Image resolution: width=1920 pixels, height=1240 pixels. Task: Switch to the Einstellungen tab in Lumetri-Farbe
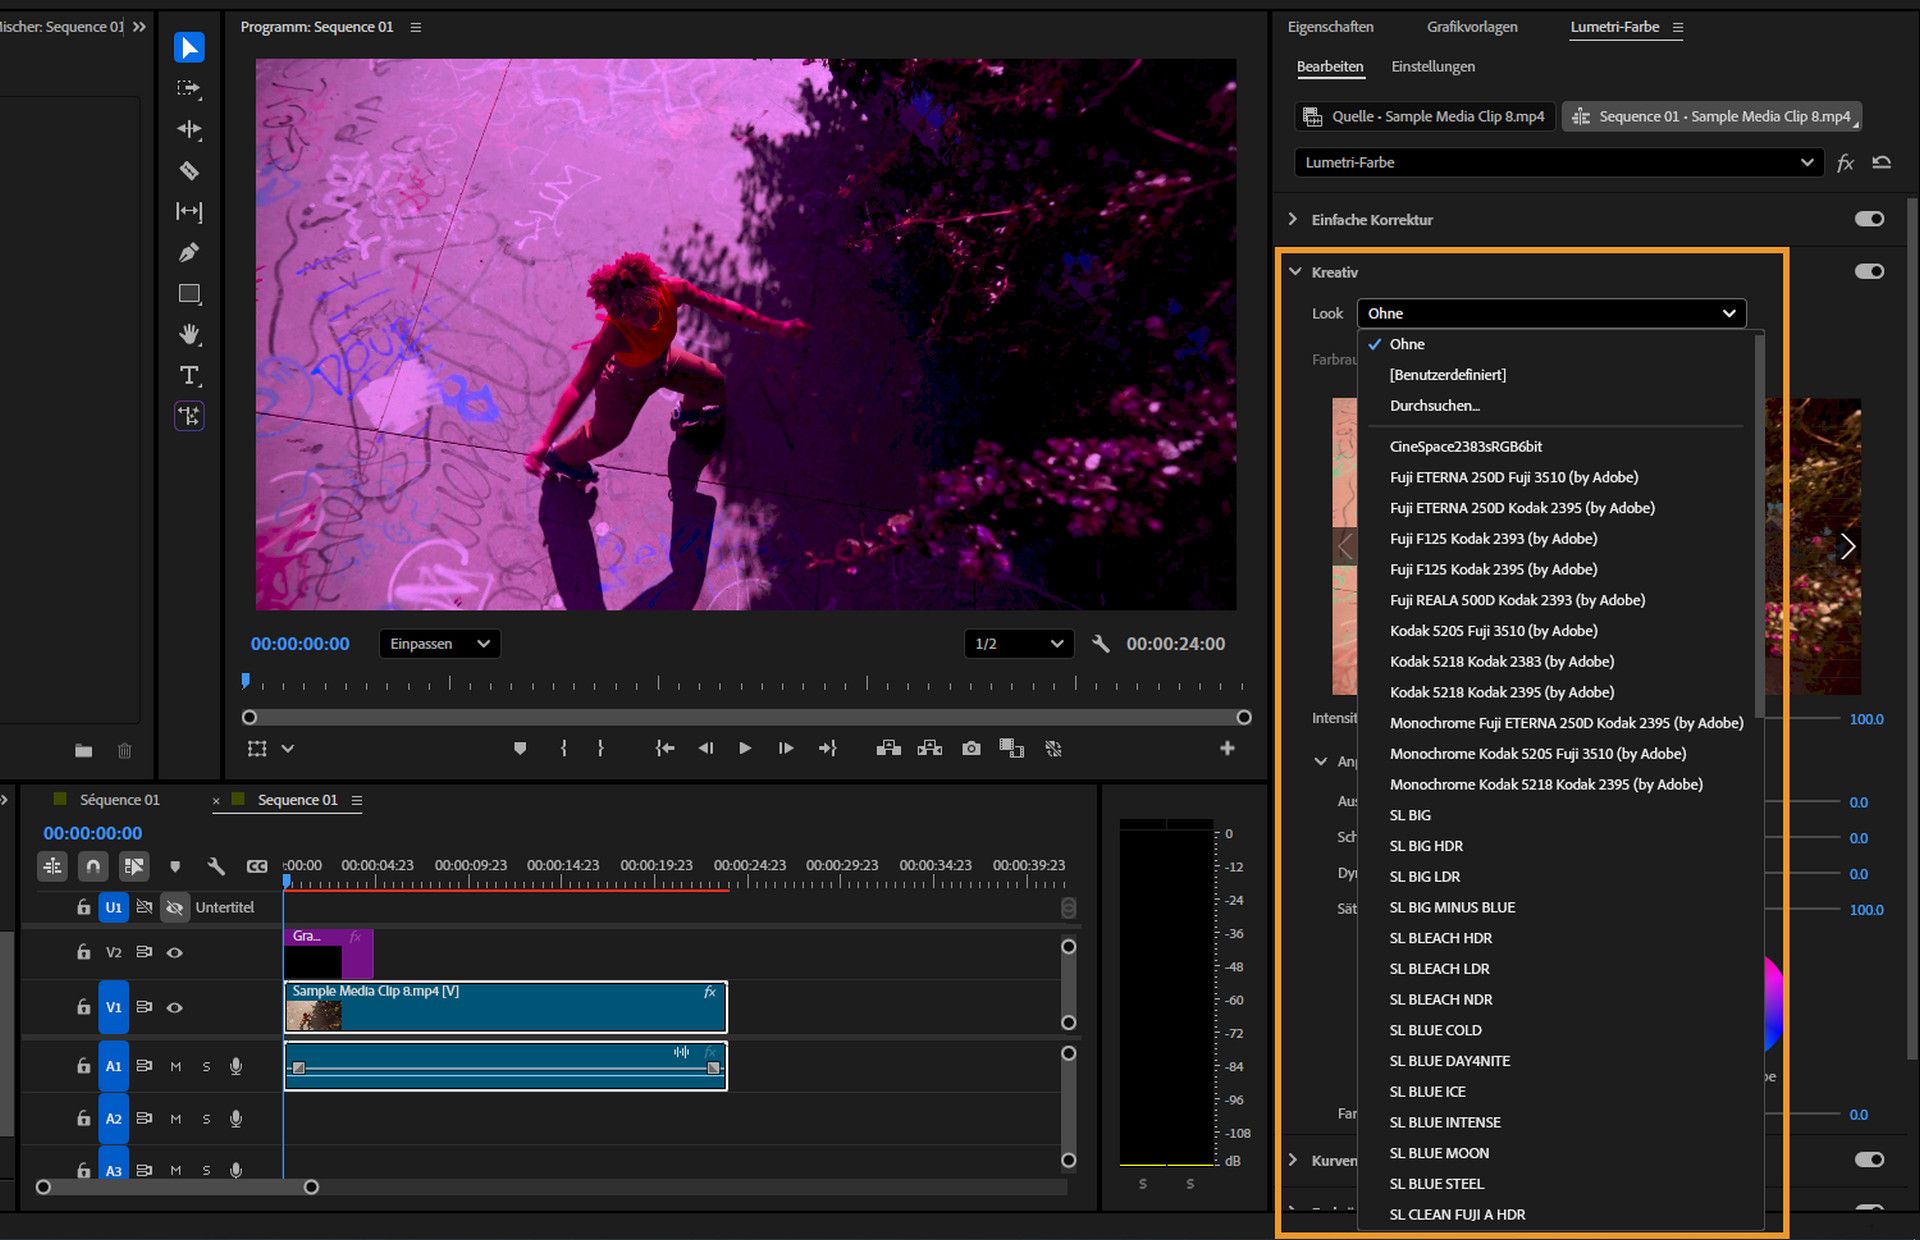pos(1432,66)
